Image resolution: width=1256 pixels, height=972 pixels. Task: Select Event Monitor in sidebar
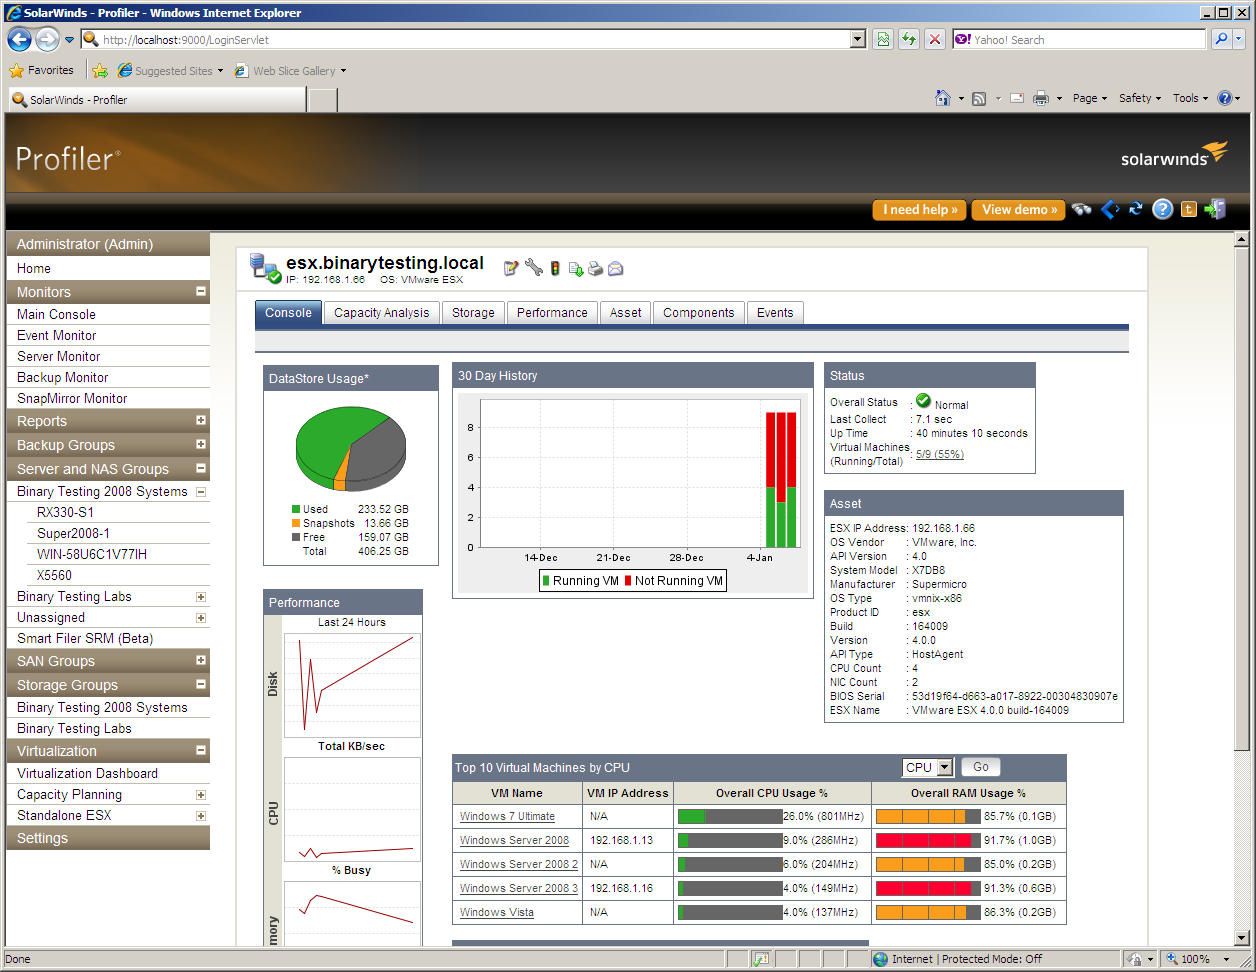pyautogui.click(x=57, y=335)
